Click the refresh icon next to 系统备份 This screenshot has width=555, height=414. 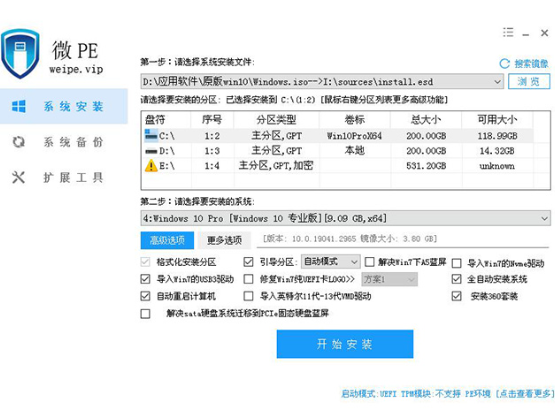(x=19, y=142)
